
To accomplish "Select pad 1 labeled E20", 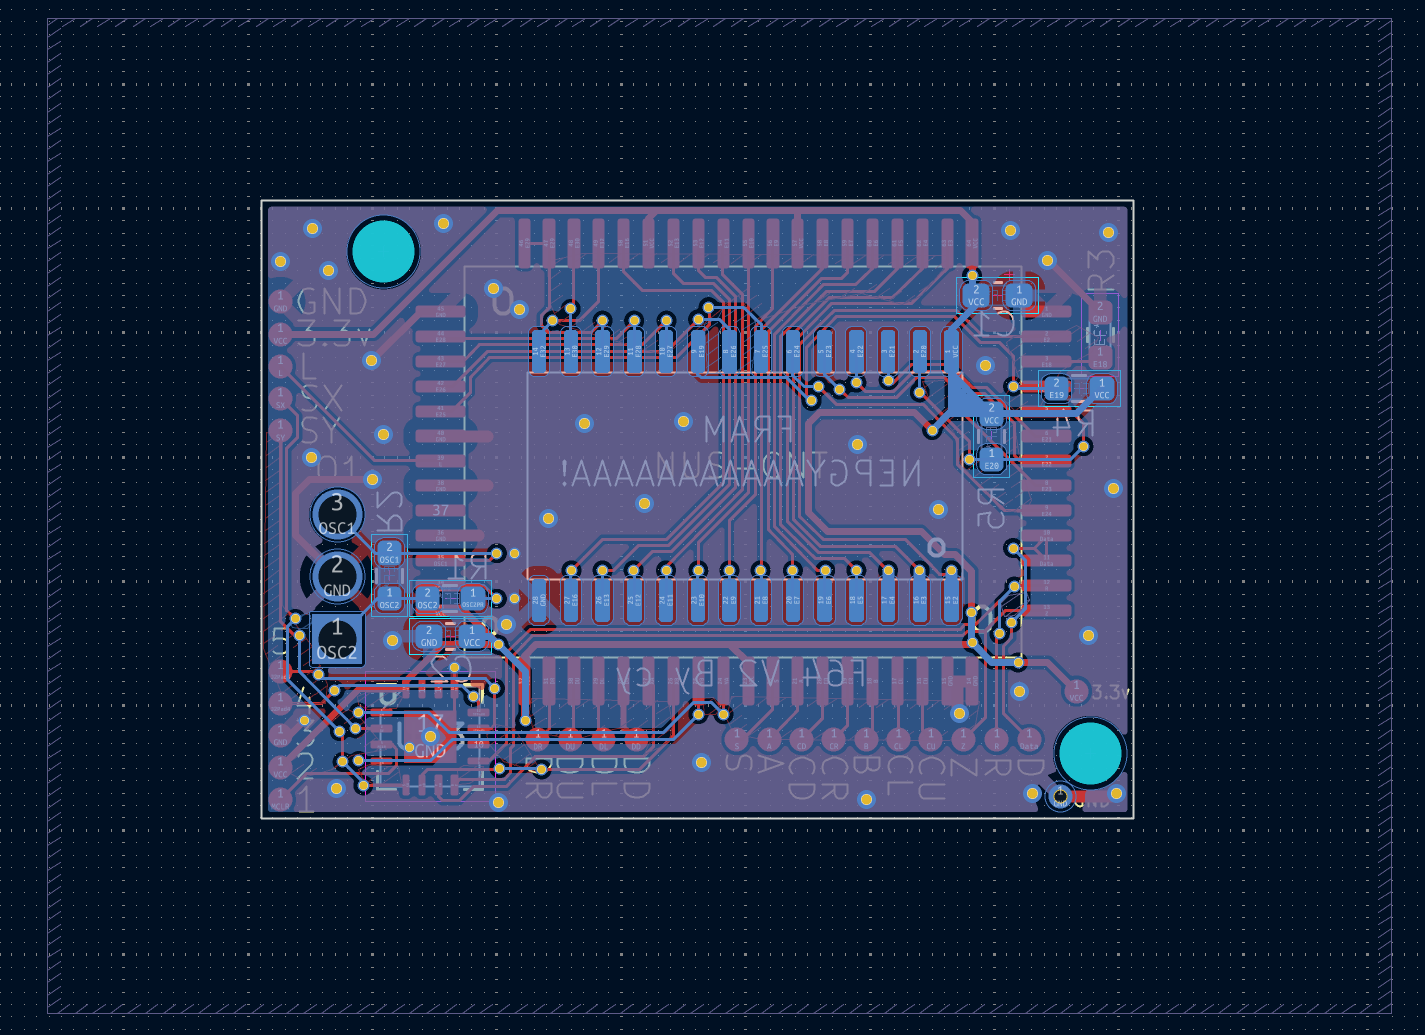I will [x=991, y=459].
